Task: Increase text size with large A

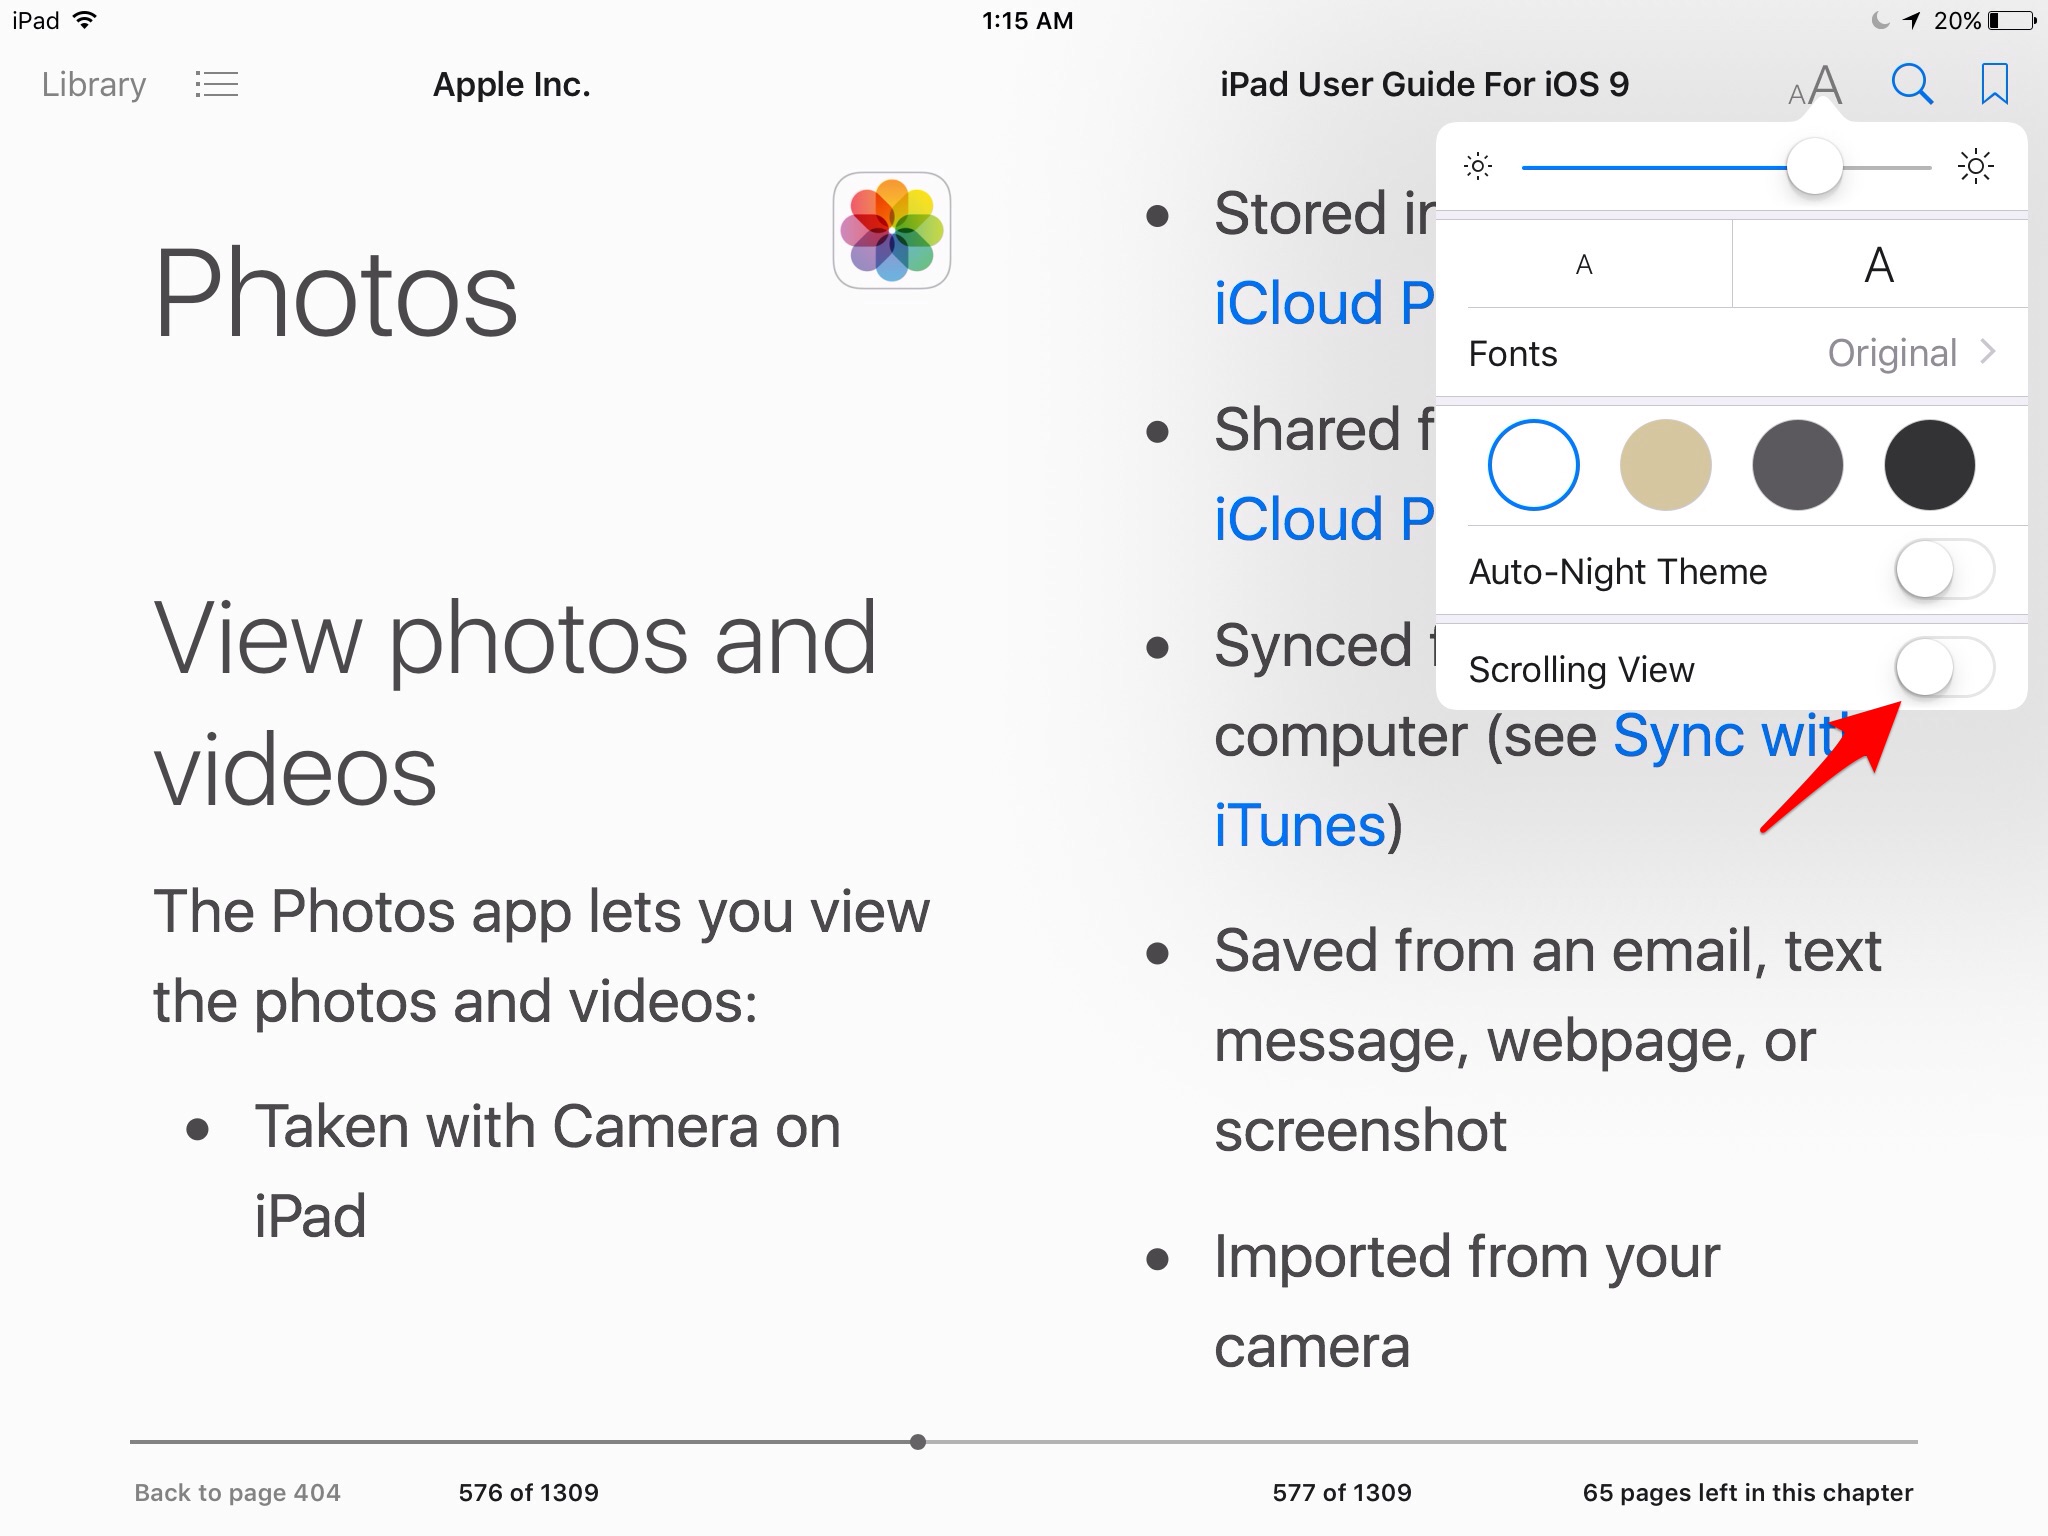Action: point(1878,264)
